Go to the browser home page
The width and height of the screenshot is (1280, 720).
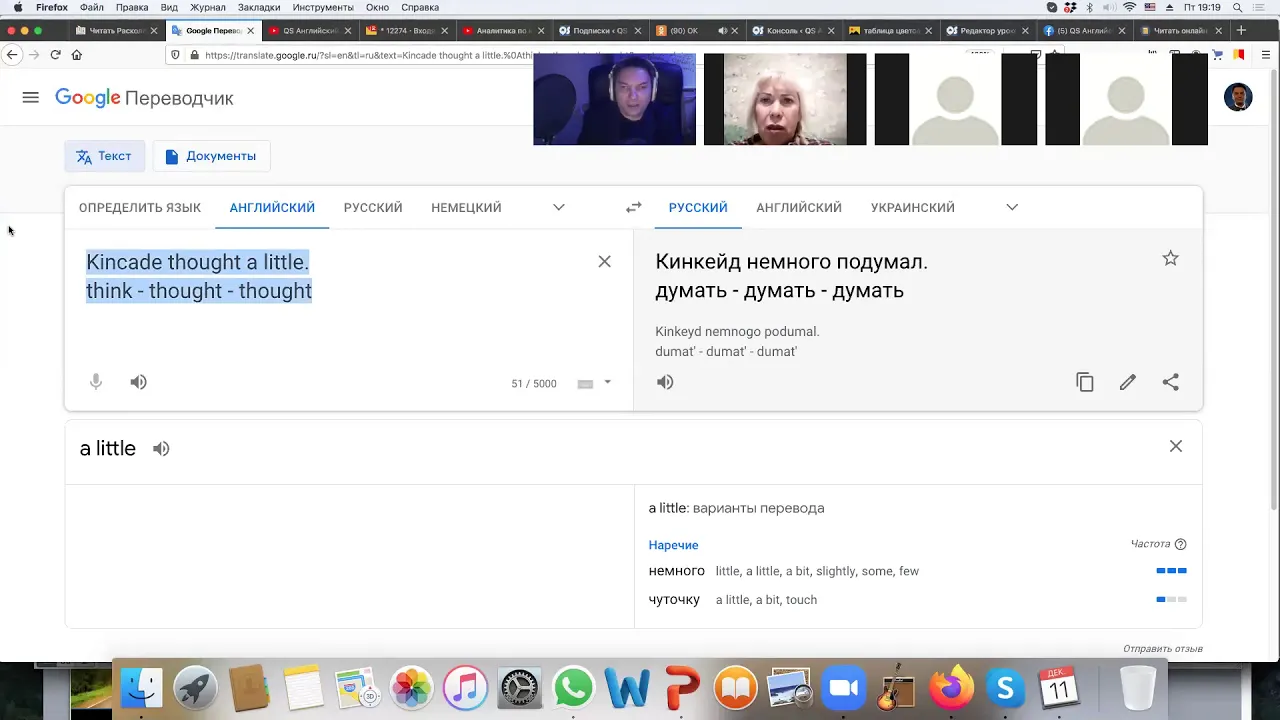pos(77,55)
